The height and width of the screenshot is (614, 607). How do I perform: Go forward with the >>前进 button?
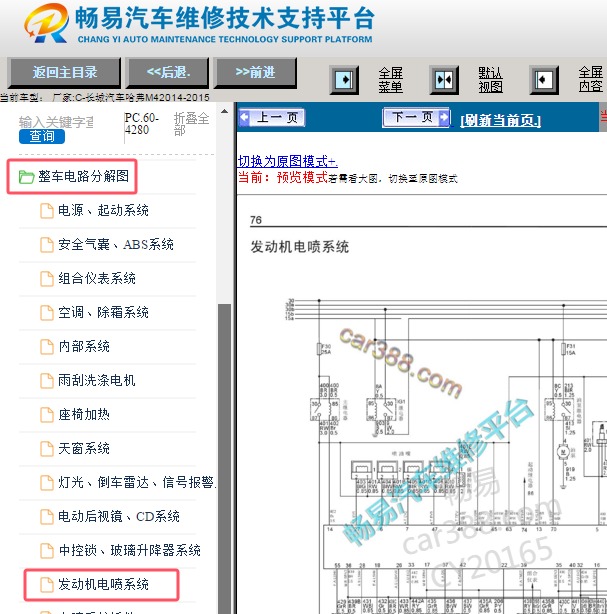pyautogui.click(x=255, y=72)
